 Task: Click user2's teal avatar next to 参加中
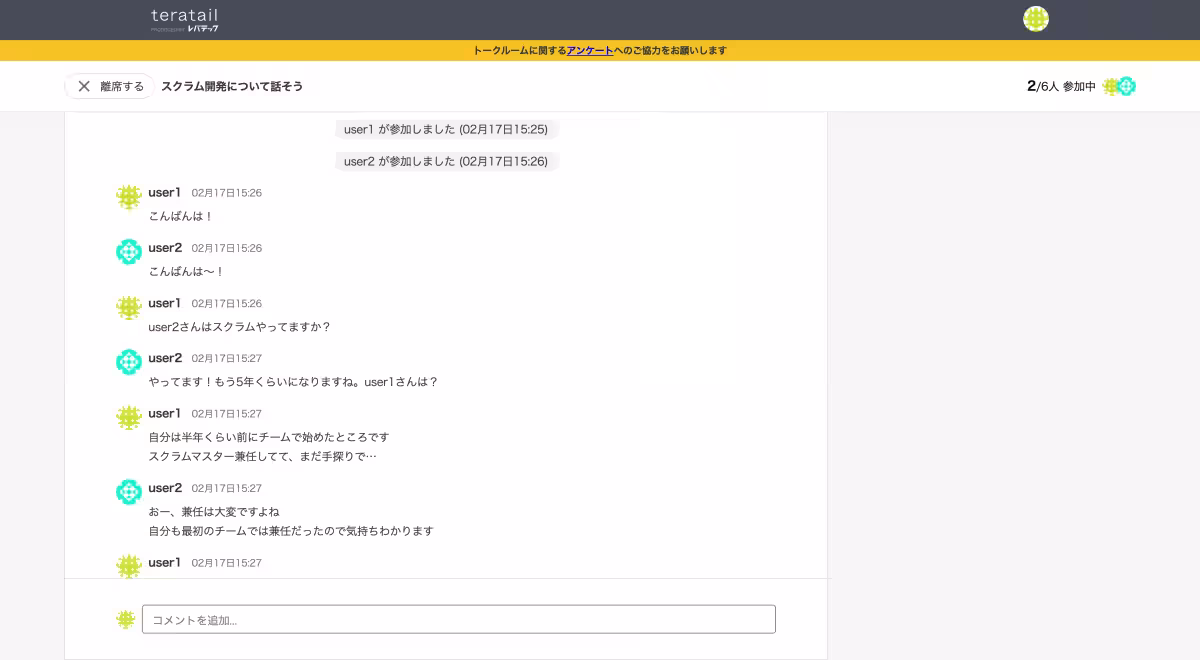click(x=1126, y=86)
